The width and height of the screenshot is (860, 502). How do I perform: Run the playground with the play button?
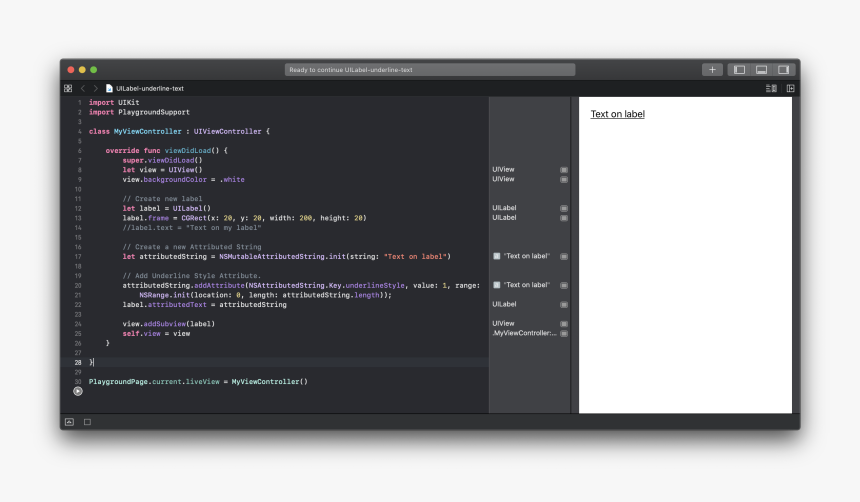[x=78, y=391]
